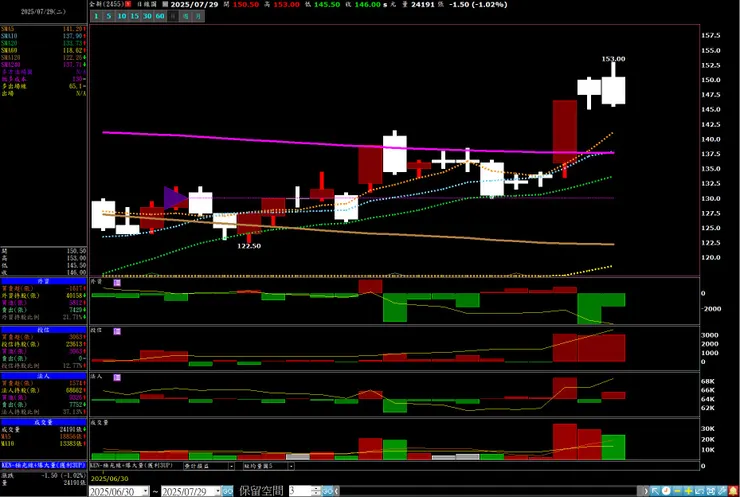This screenshot has width=740, height=497.
Task: Click the 153.00 high price label
Action: point(614,59)
